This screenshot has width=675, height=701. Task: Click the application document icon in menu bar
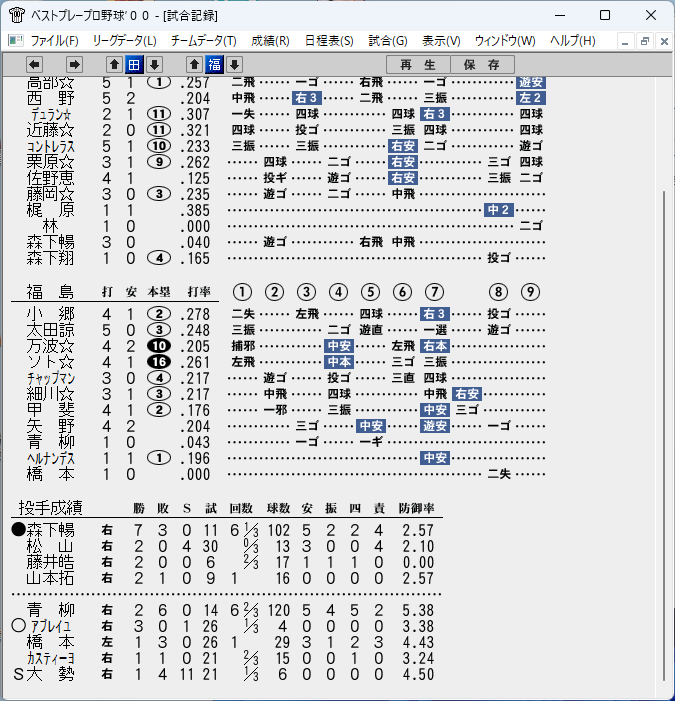tap(16, 41)
